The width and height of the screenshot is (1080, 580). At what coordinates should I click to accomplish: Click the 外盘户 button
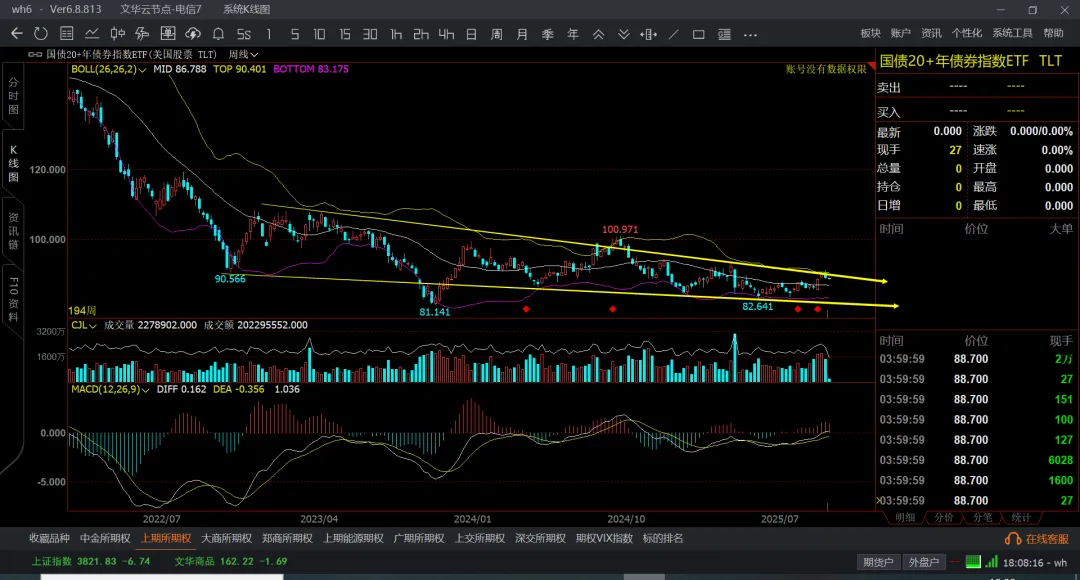coord(924,563)
